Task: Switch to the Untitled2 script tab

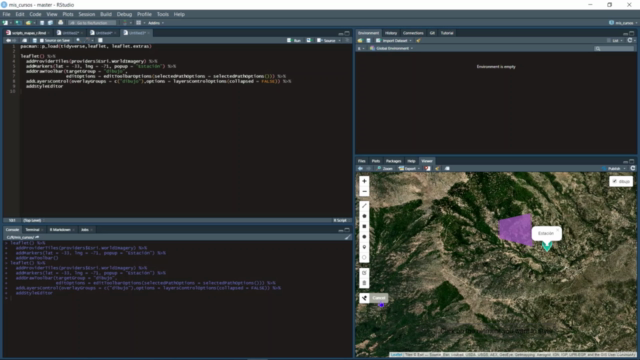Action: coord(70,33)
